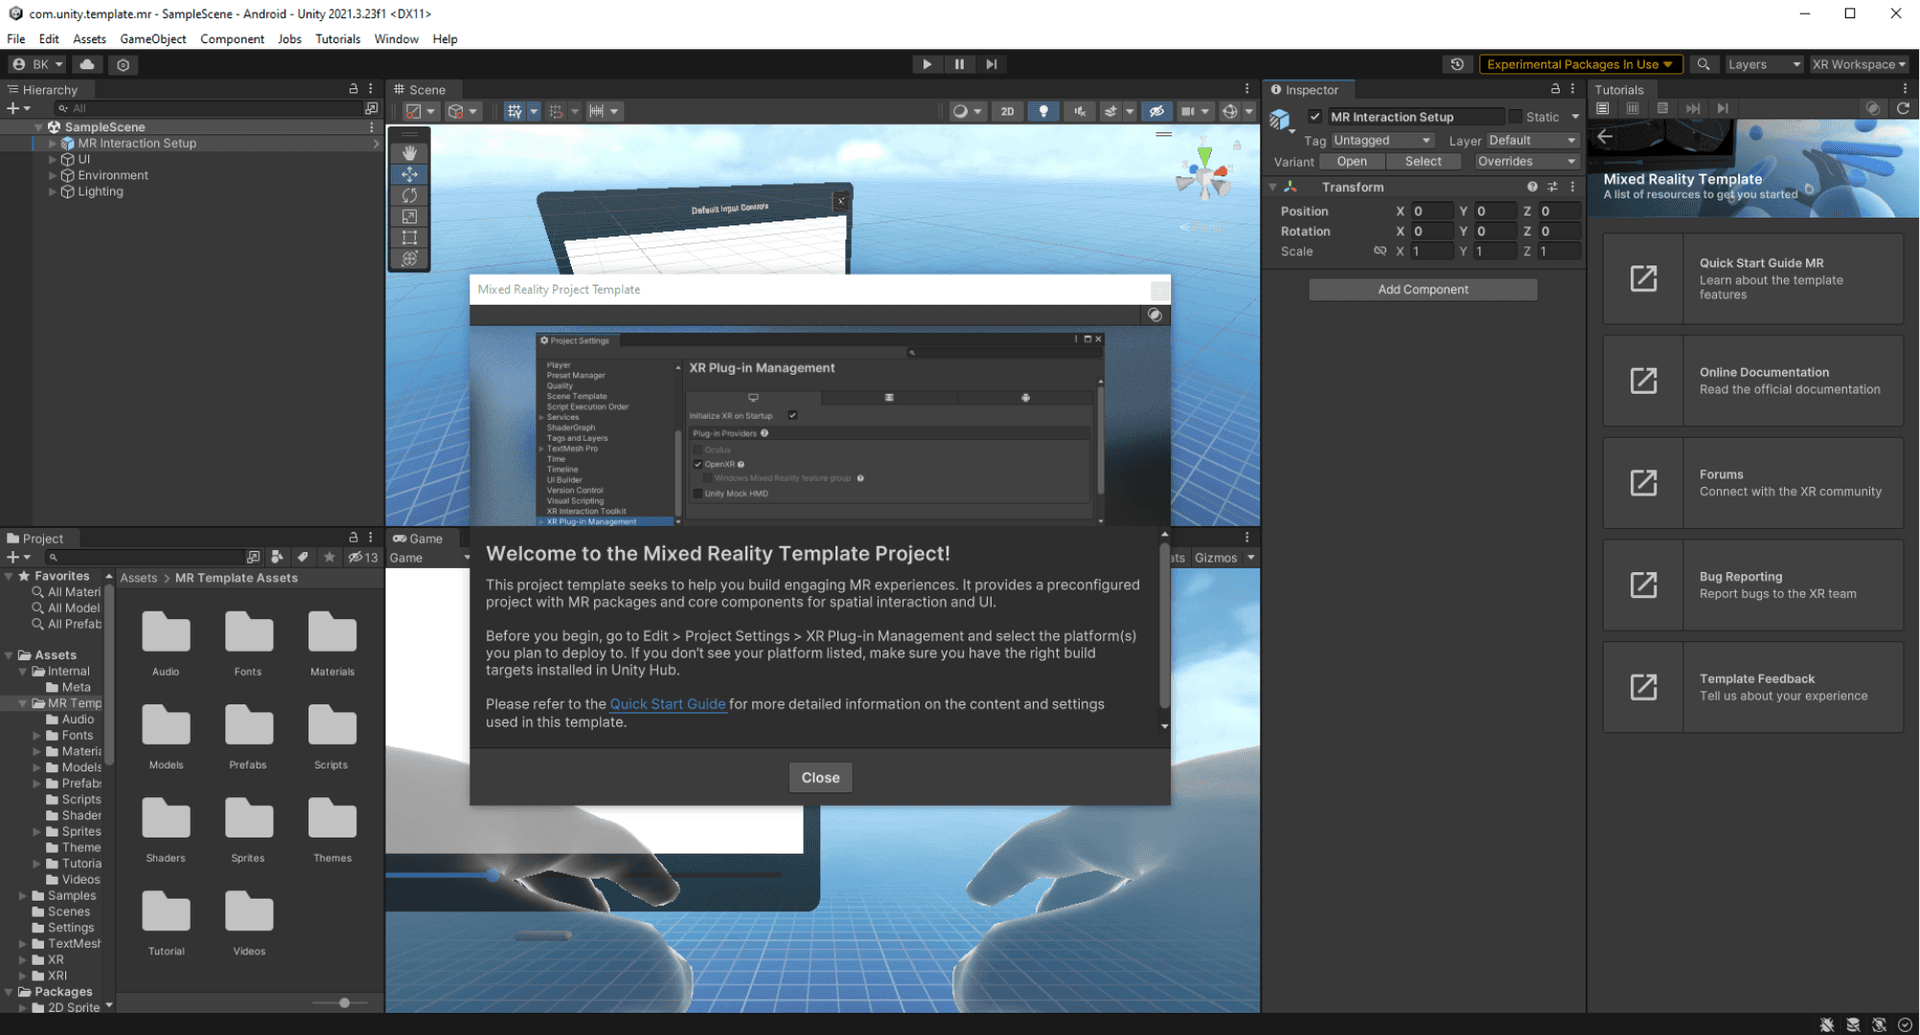
Task: Select the Scale tool
Action: tap(410, 216)
